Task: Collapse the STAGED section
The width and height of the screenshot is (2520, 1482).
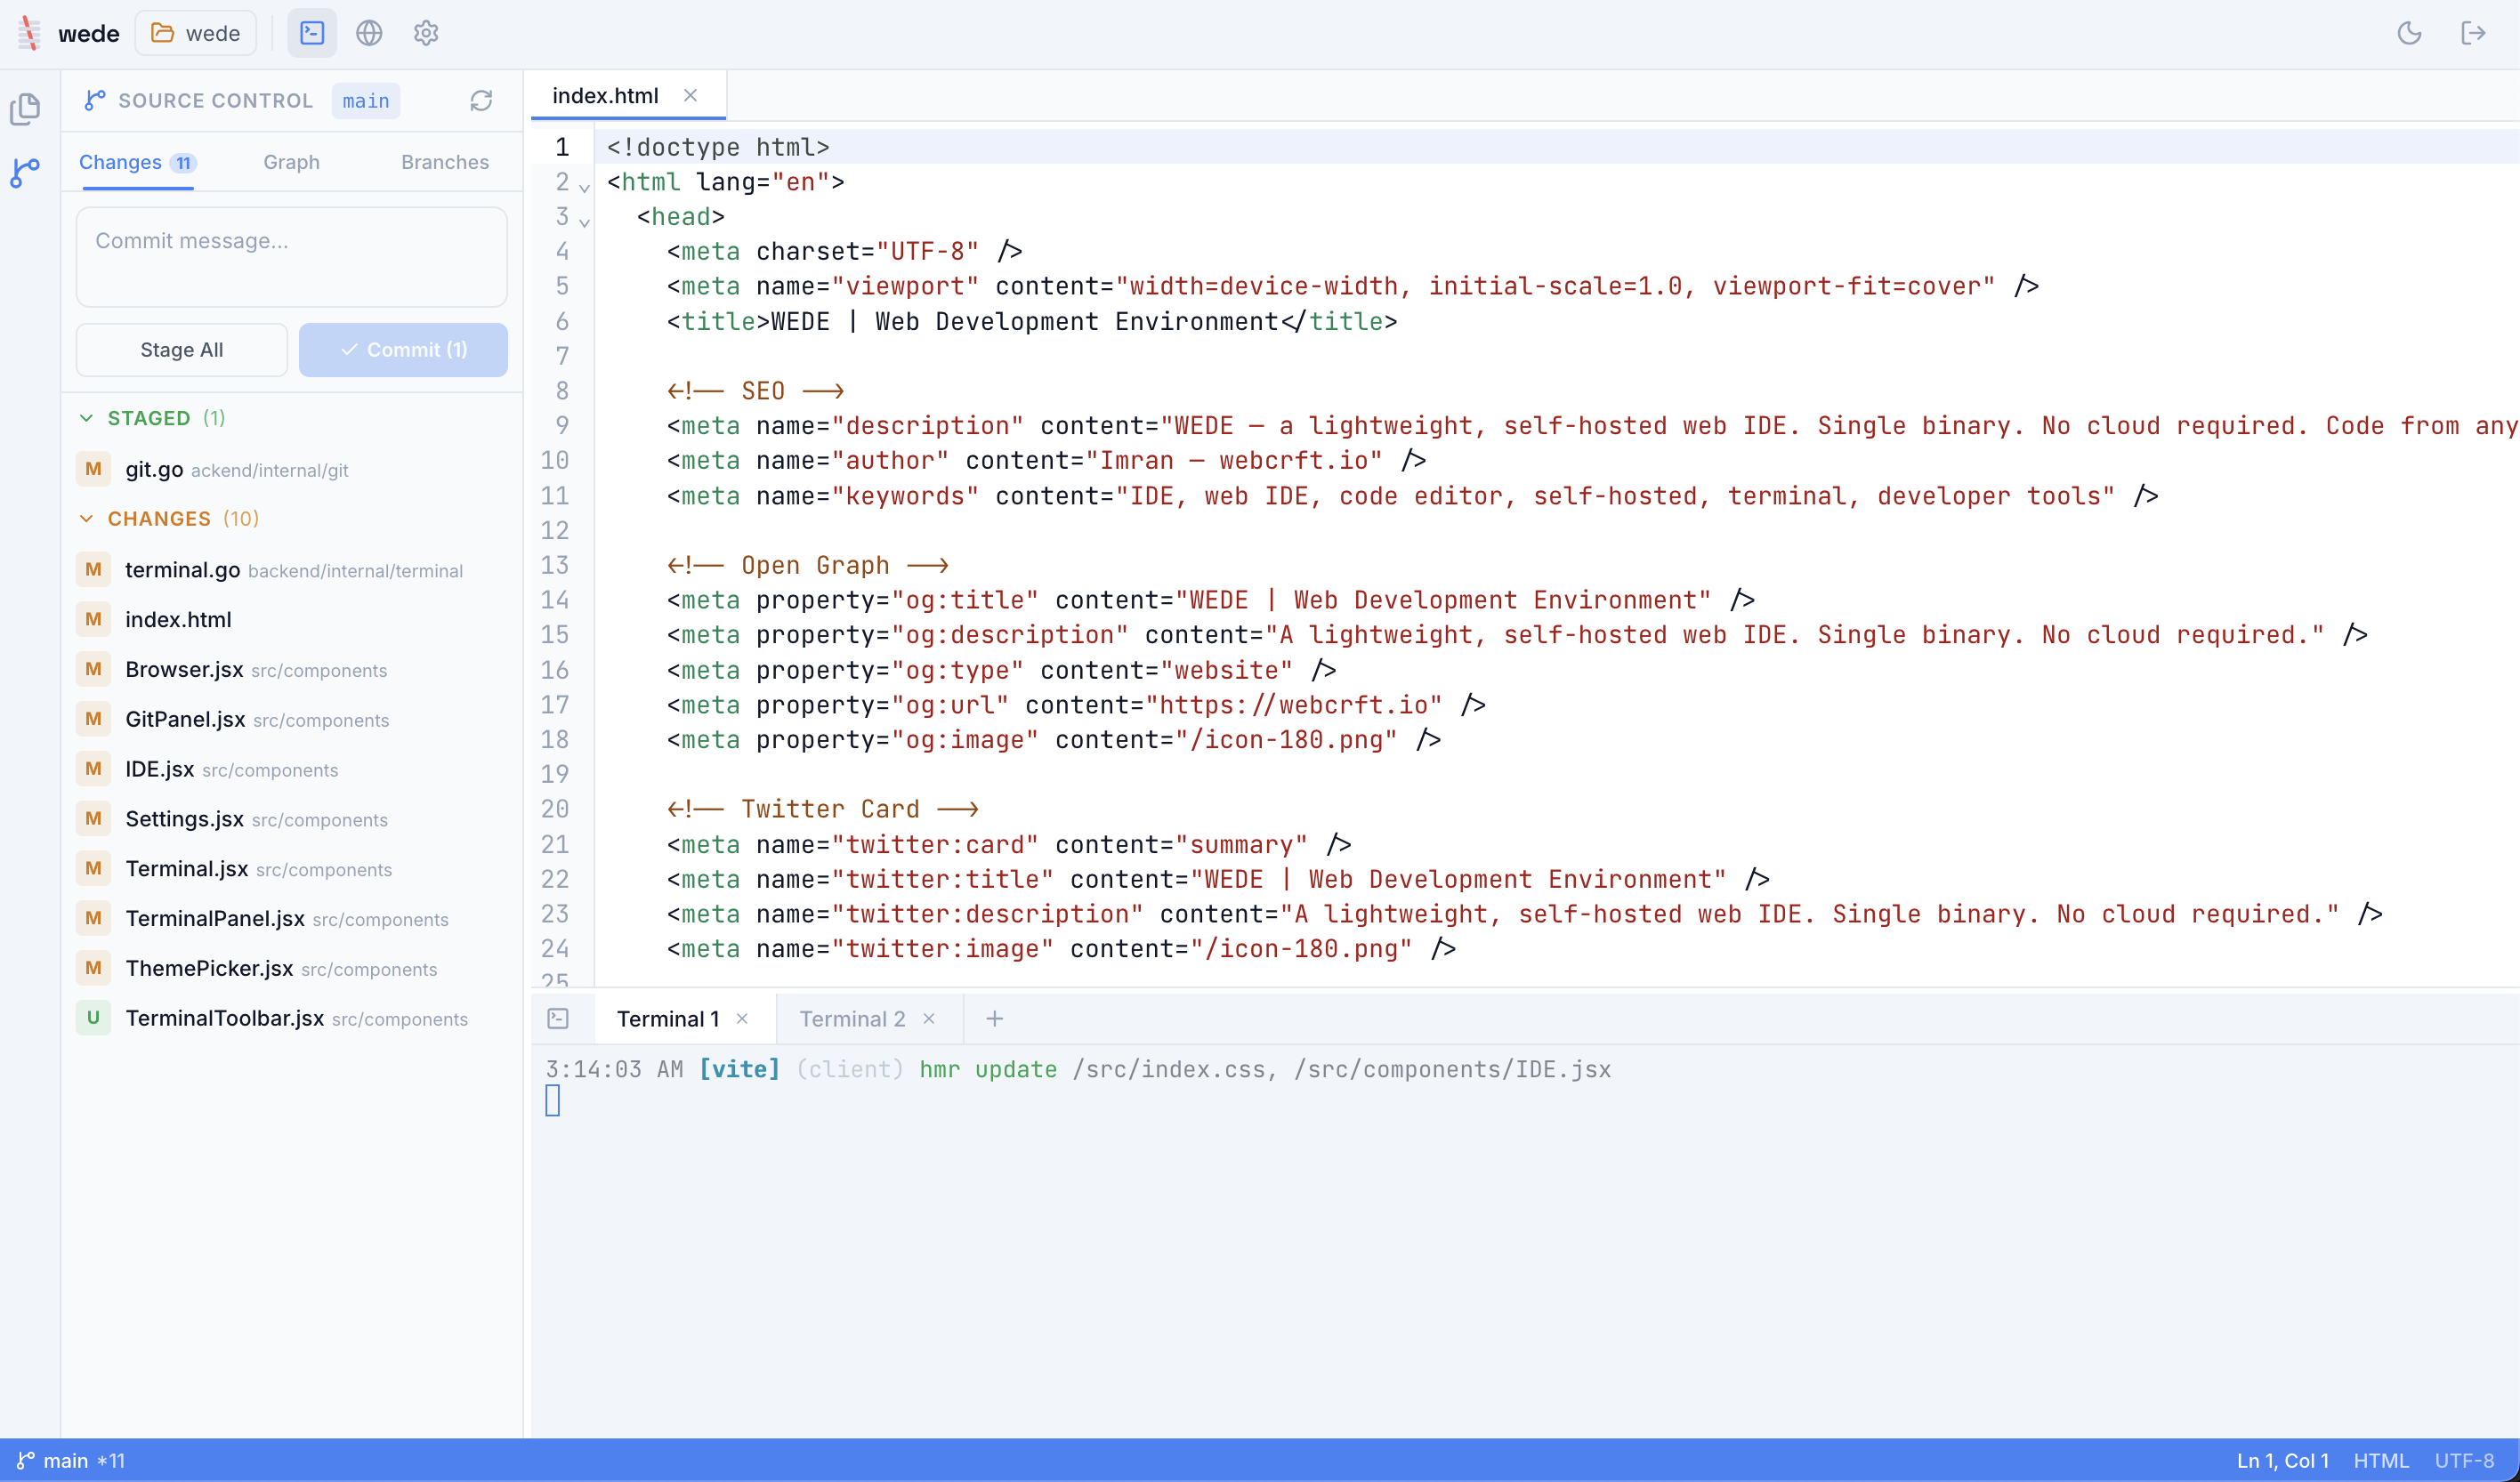Action: pos(87,418)
